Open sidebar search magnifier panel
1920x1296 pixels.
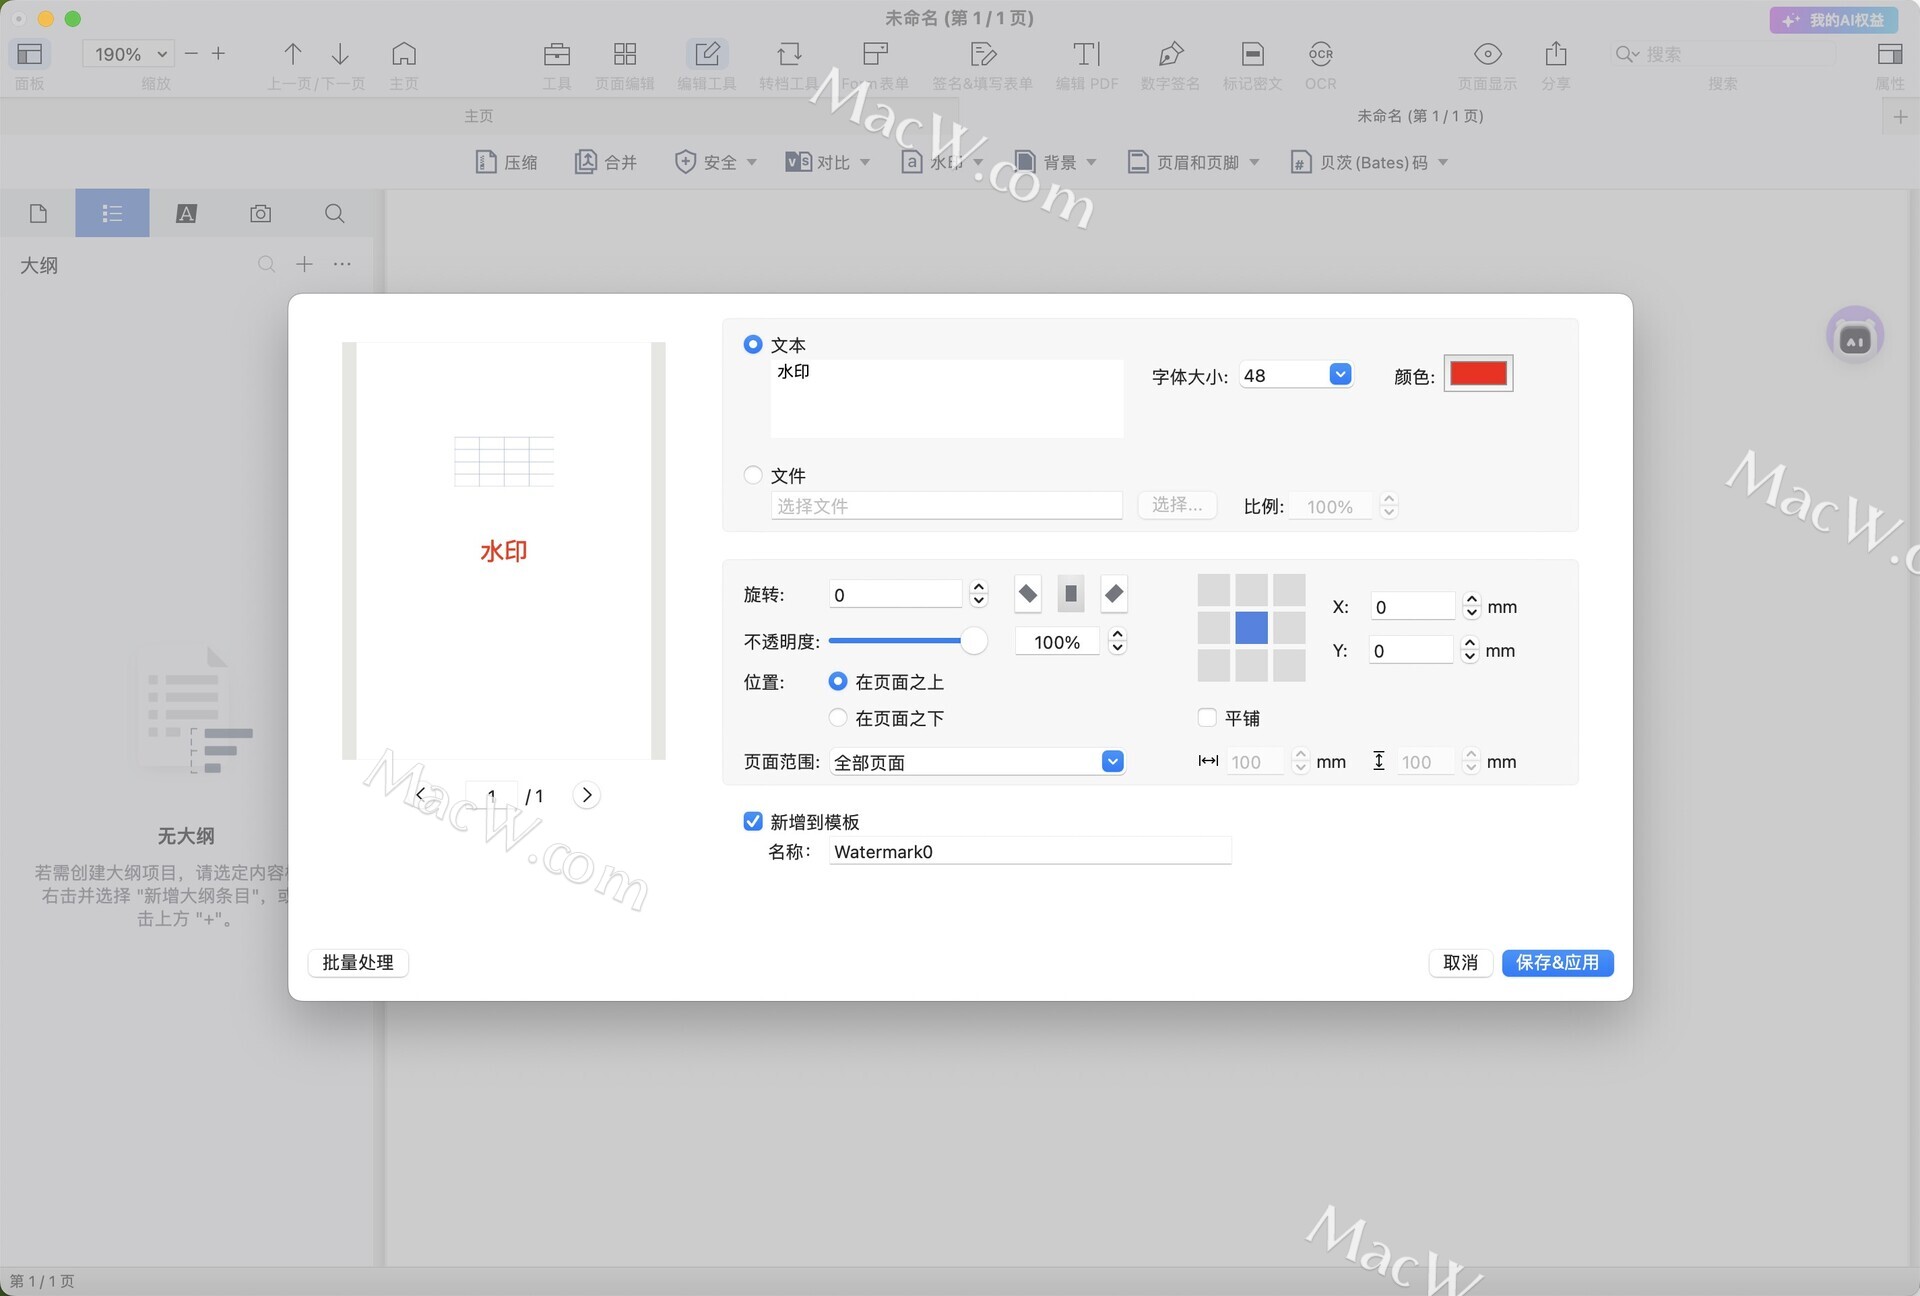335,213
